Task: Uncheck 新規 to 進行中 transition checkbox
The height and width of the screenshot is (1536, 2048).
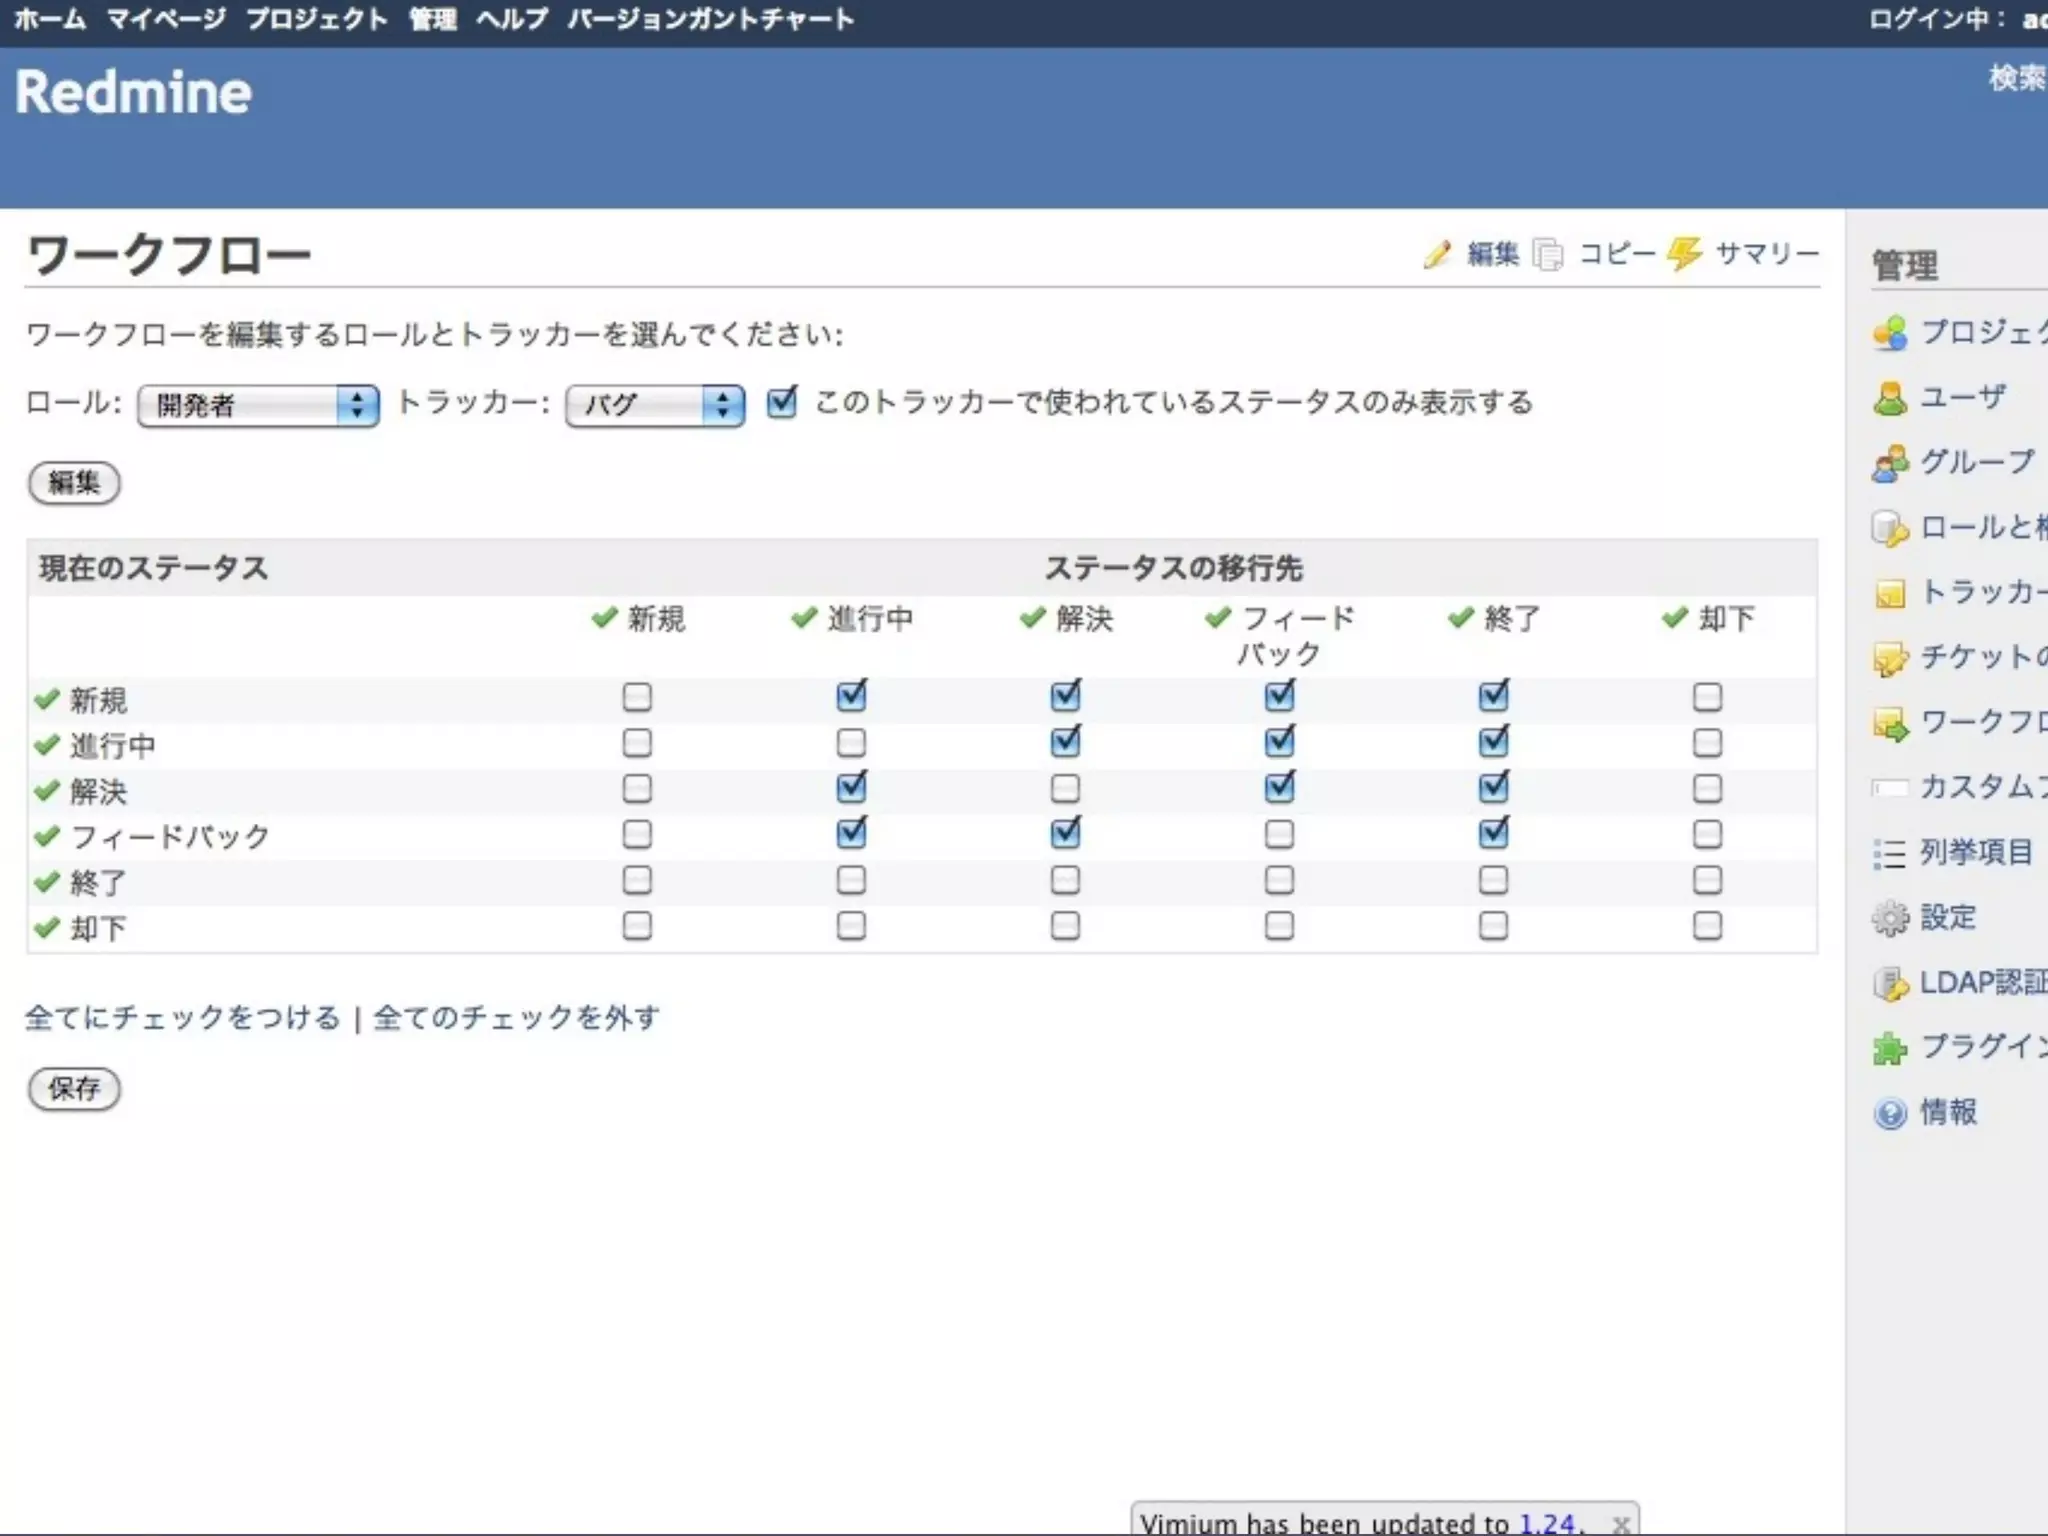Action: pos(851,696)
